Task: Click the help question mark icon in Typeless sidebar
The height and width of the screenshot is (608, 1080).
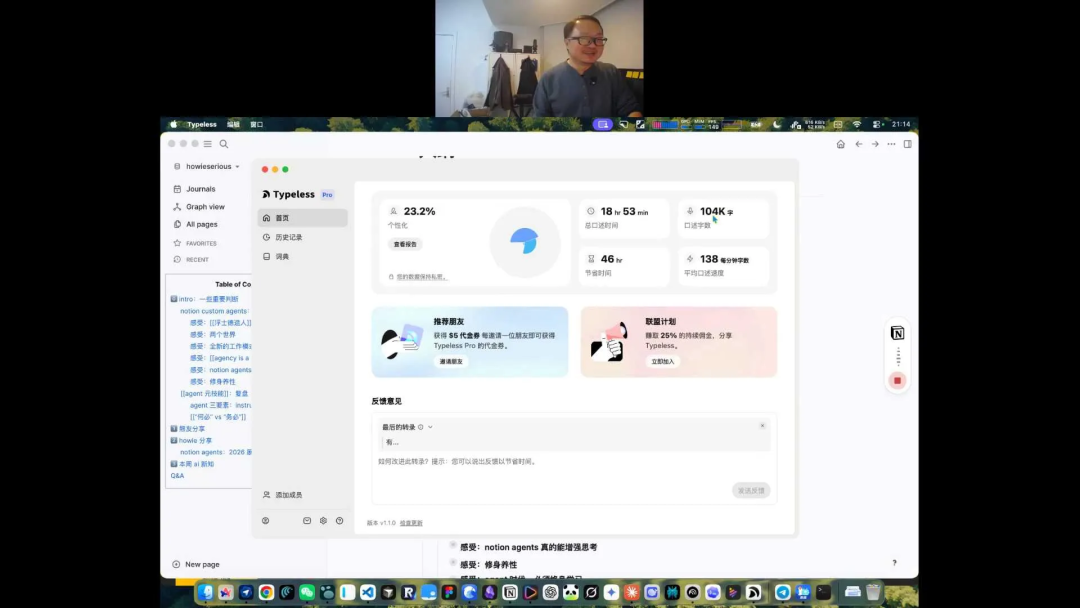Action: [340, 521]
